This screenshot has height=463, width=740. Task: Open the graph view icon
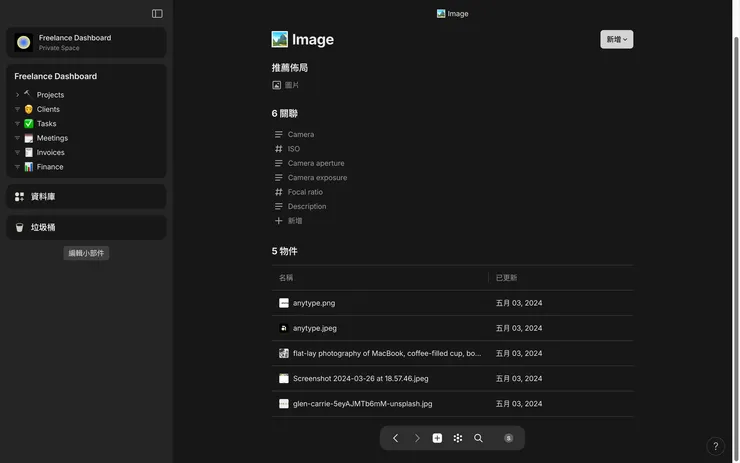(x=458, y=438)
